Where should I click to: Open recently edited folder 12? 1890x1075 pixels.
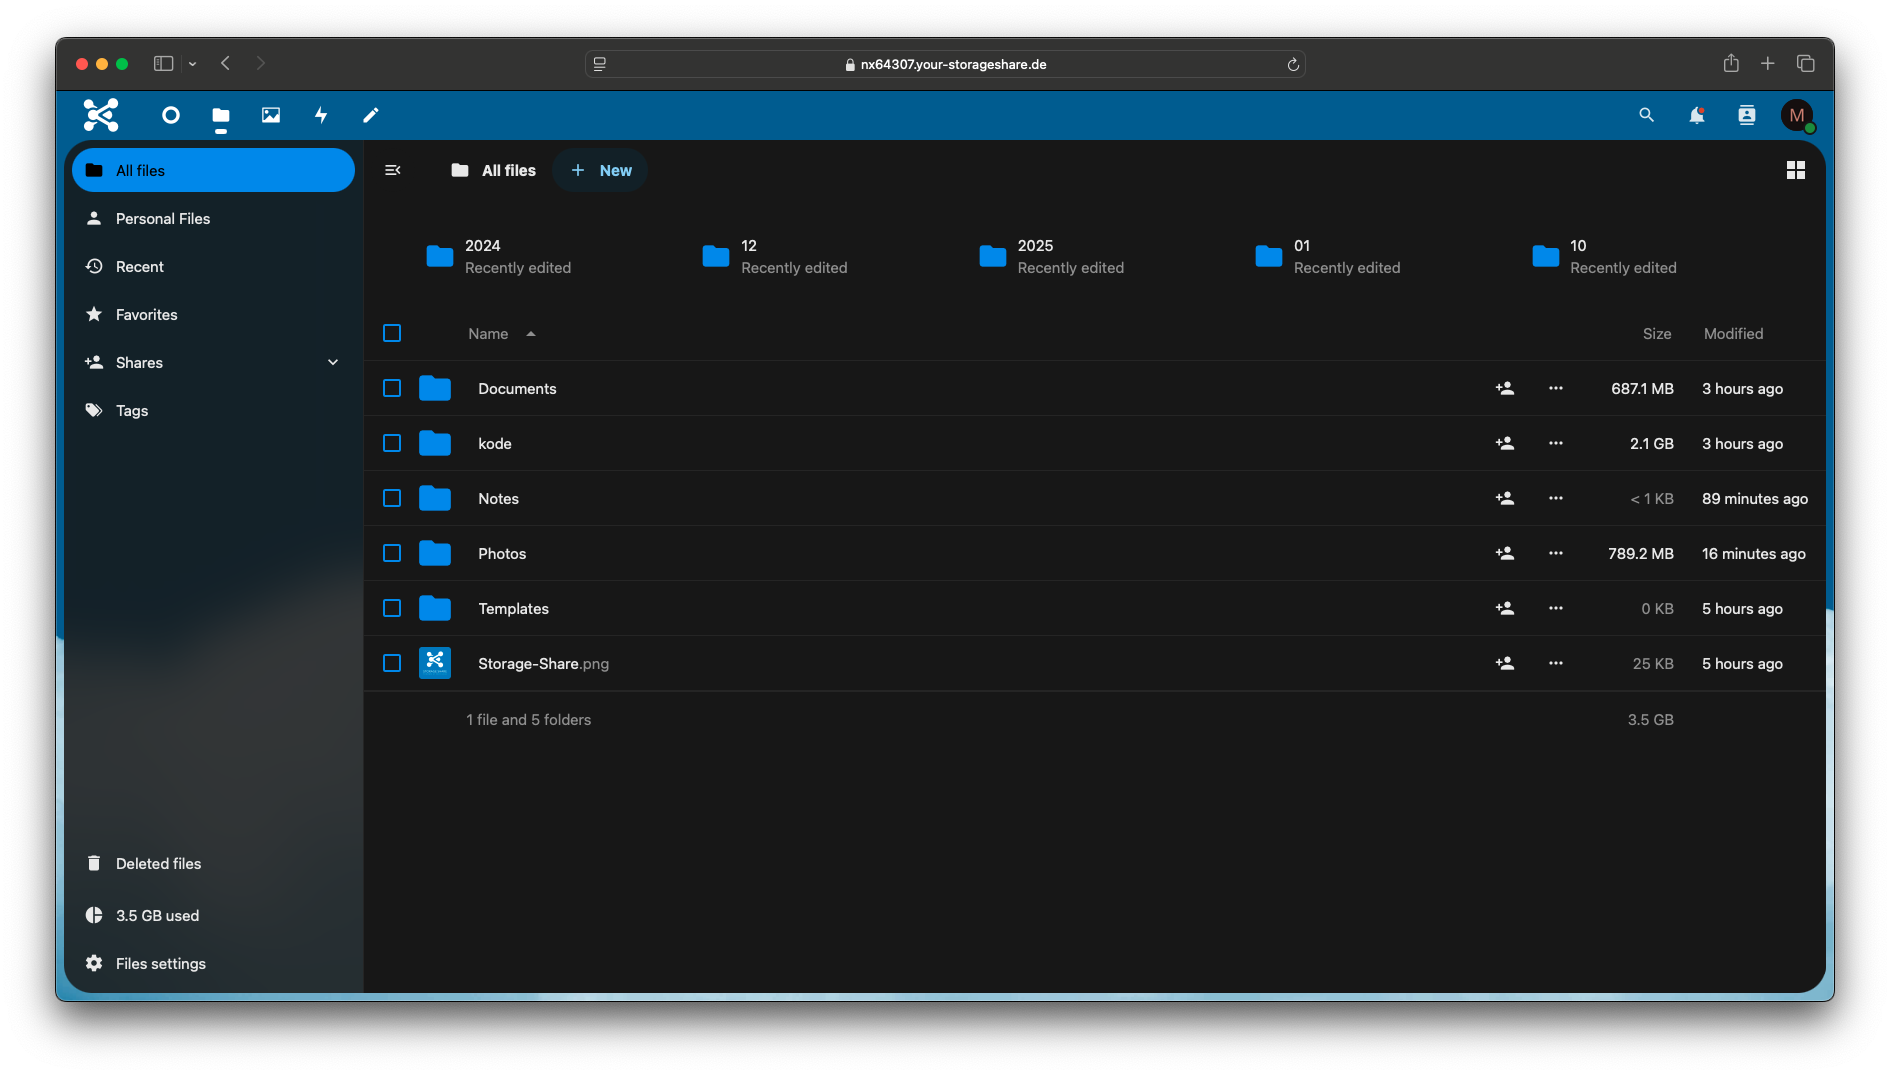tap(775, 256)
